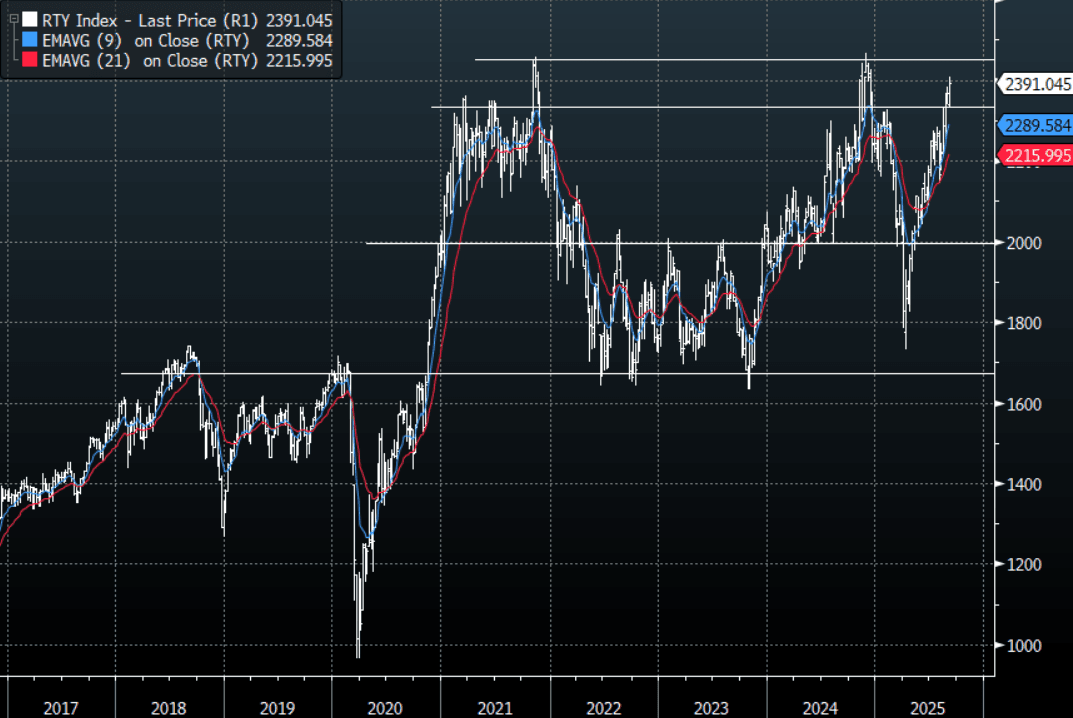The height and width of the screenshot is (718, 1073).
Task: Click the 2017 label on time axis
Action: pos(61,708)
